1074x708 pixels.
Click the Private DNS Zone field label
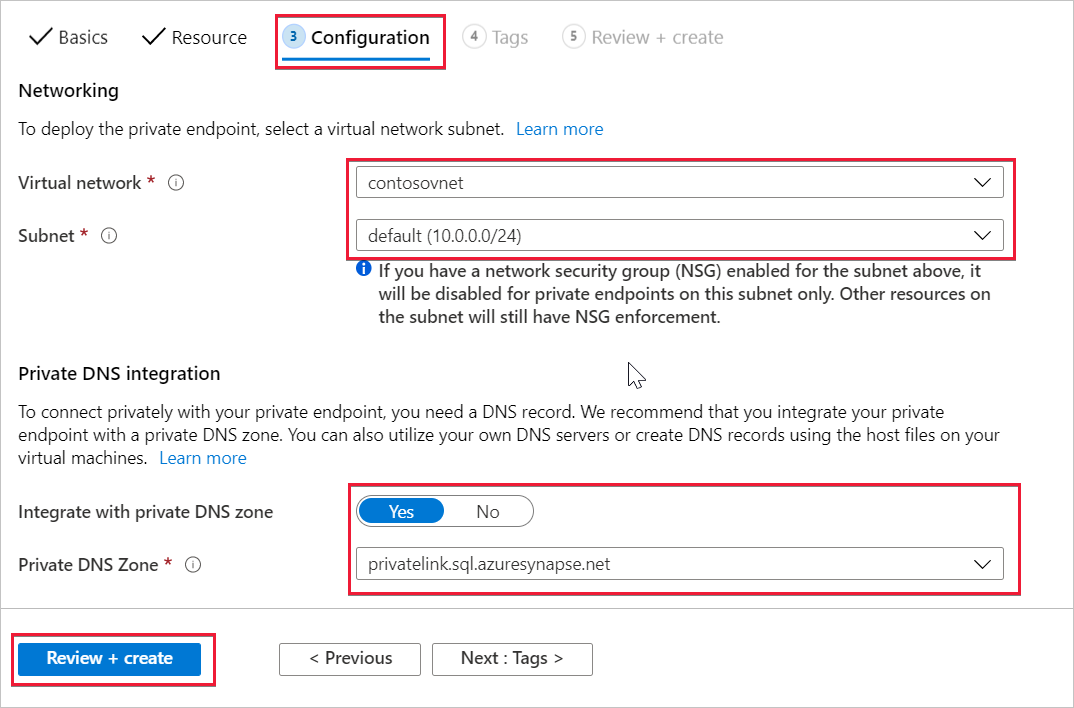coord(88,565)
